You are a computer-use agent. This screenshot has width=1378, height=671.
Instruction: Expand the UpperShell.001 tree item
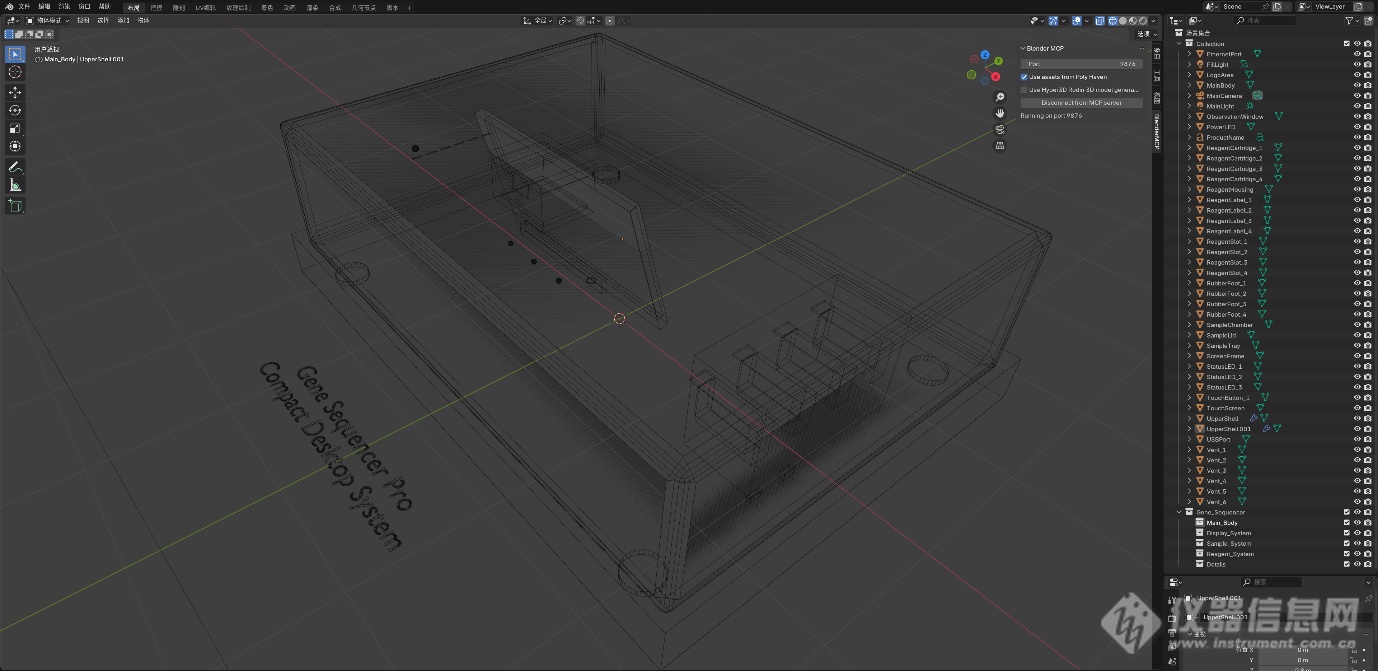[x=1189, y=428]
